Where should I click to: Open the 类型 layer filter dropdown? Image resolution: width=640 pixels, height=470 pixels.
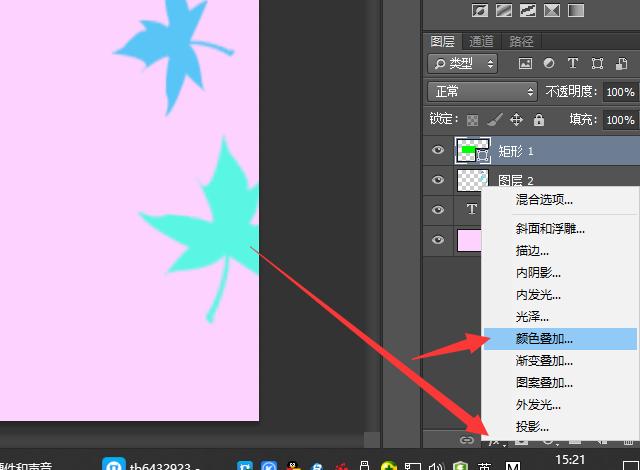(462, 64)
